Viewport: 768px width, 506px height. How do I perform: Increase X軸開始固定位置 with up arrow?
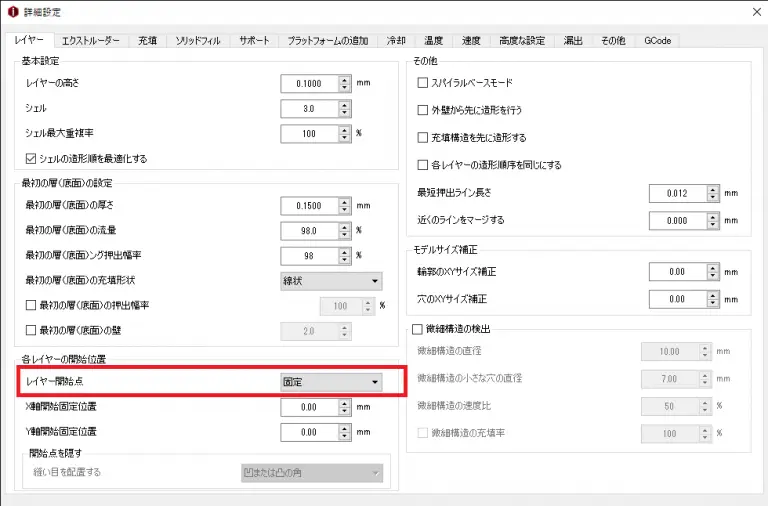point(345,403)
